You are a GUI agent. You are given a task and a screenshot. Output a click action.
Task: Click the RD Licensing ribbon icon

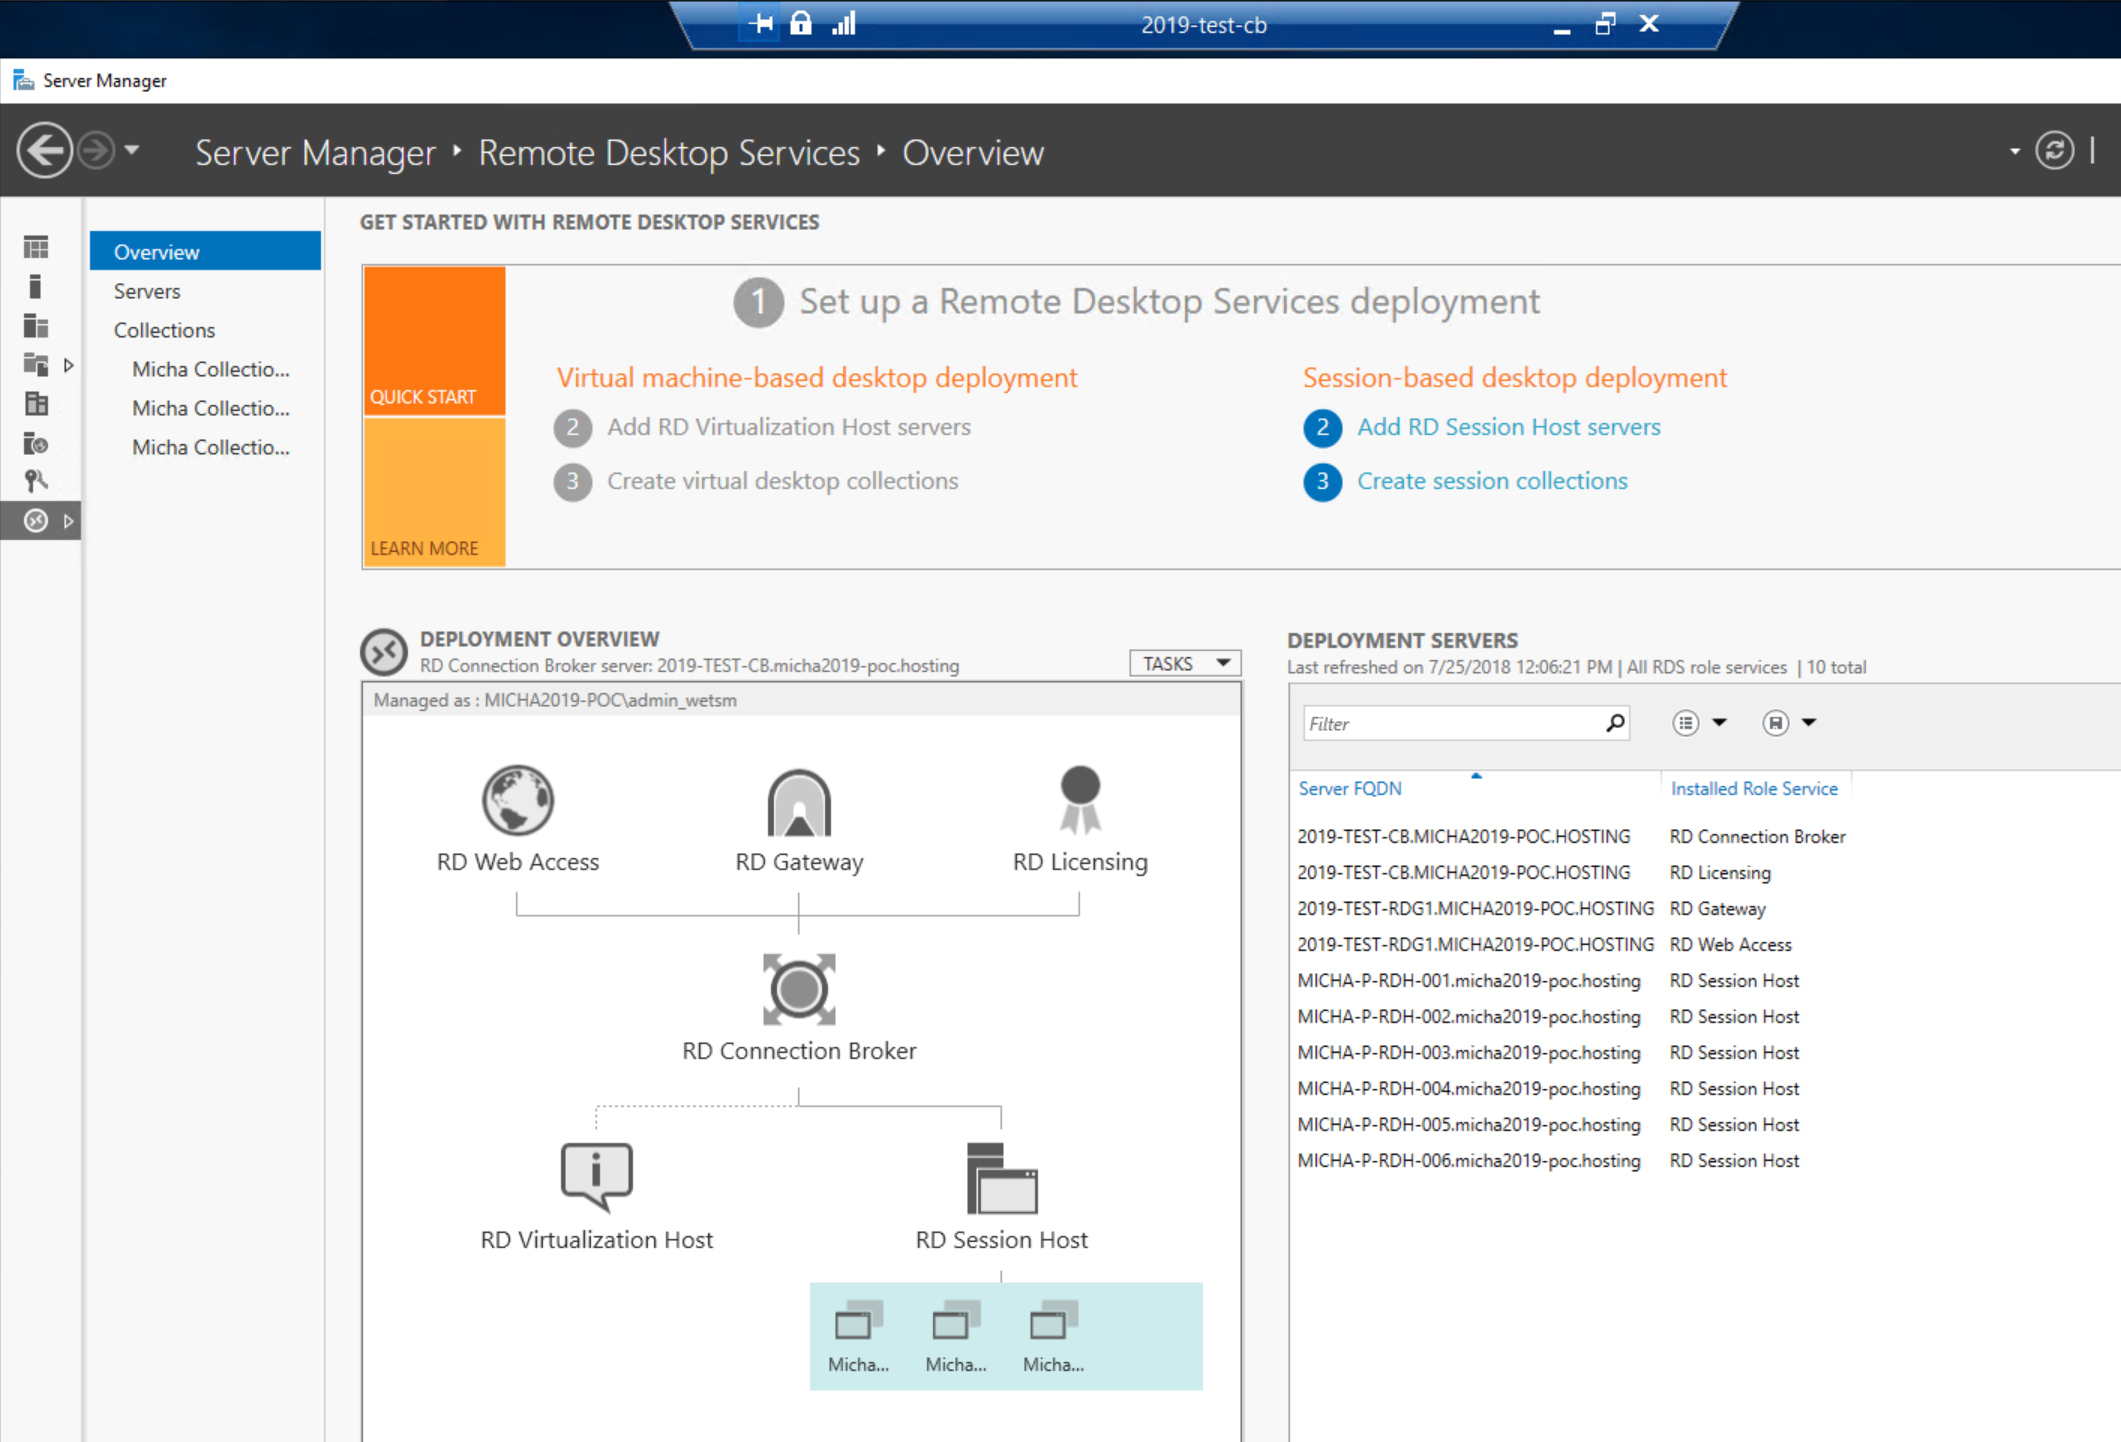pyautogui.click(x=1080, y=800)
